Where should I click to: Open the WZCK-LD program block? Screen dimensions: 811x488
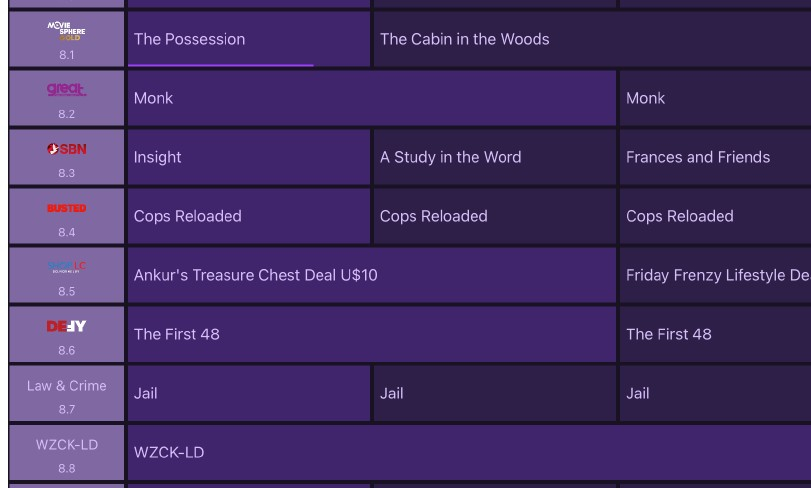pyautogui.click(x=468, y=452)
